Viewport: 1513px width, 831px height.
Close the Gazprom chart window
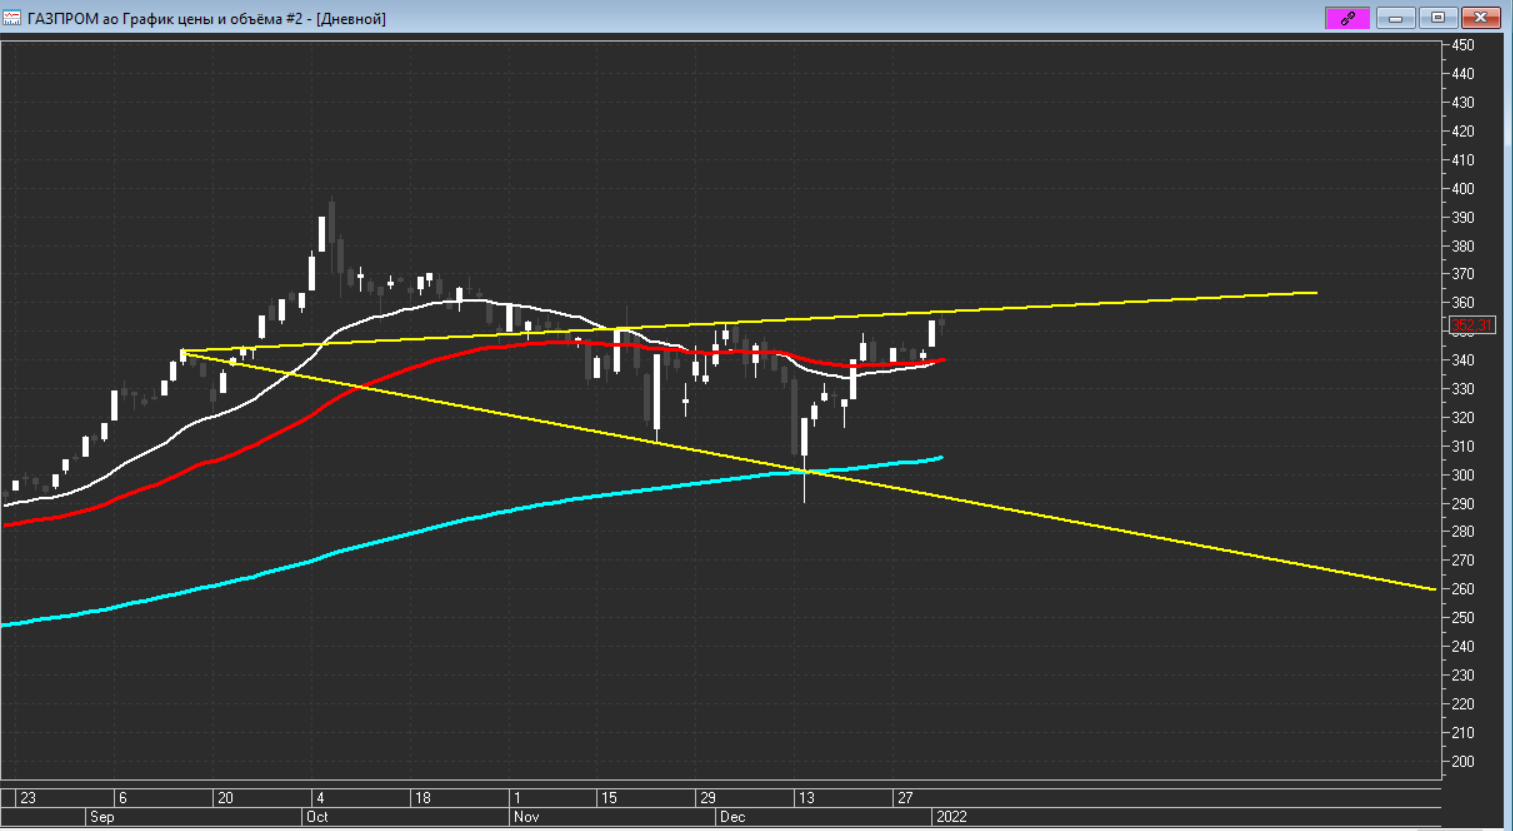pos(1481,18)
